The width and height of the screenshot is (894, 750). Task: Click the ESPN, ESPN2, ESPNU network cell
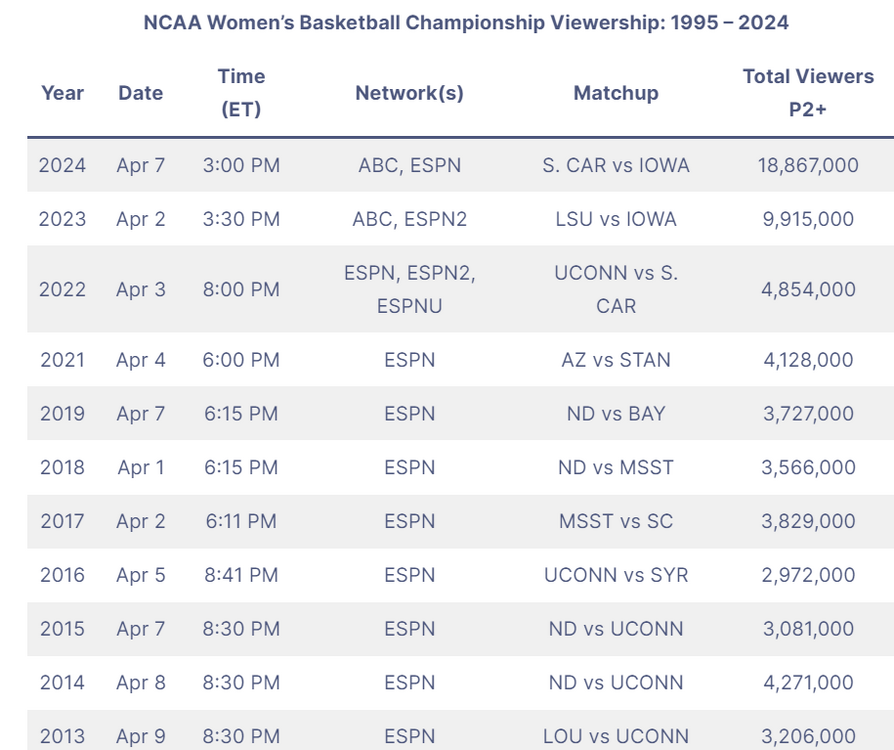tap(409, 290)
